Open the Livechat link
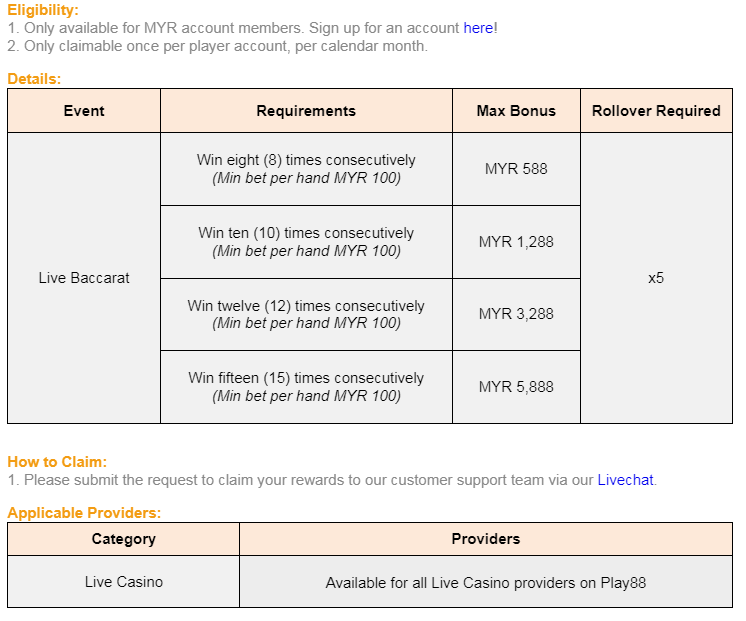 pos(625,480)
